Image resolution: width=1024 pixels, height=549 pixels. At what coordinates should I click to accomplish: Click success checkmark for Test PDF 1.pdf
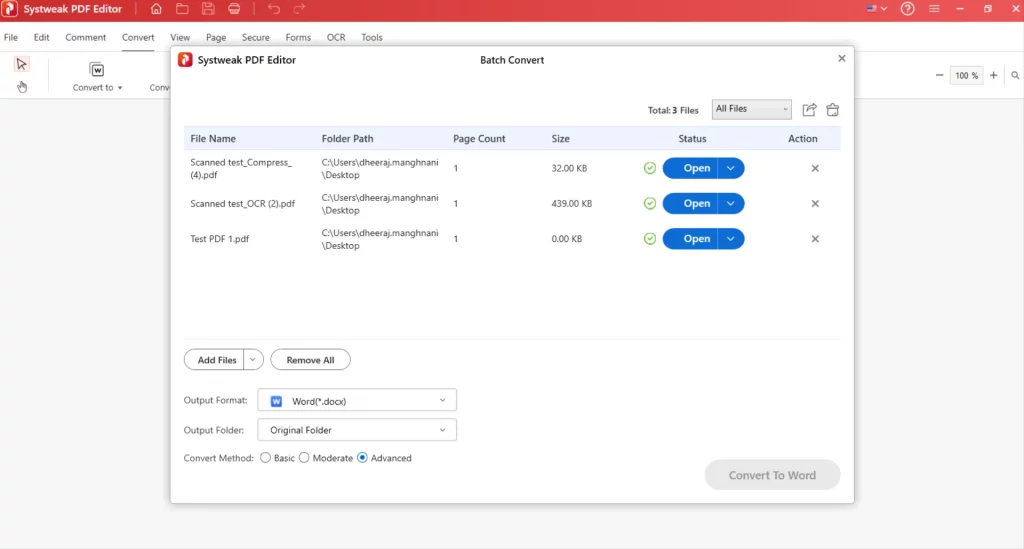(x=650, y=239)
